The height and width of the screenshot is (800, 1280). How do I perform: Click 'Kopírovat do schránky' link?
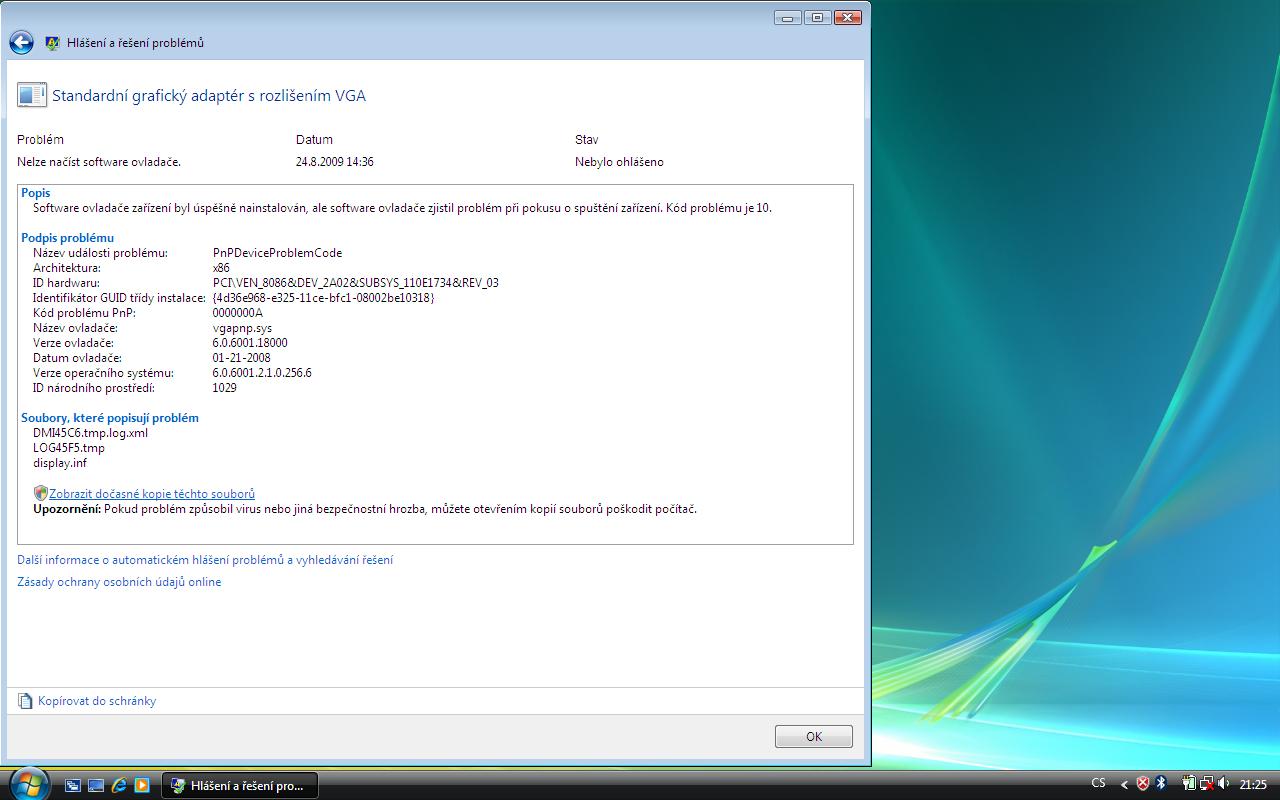[97, 701]
